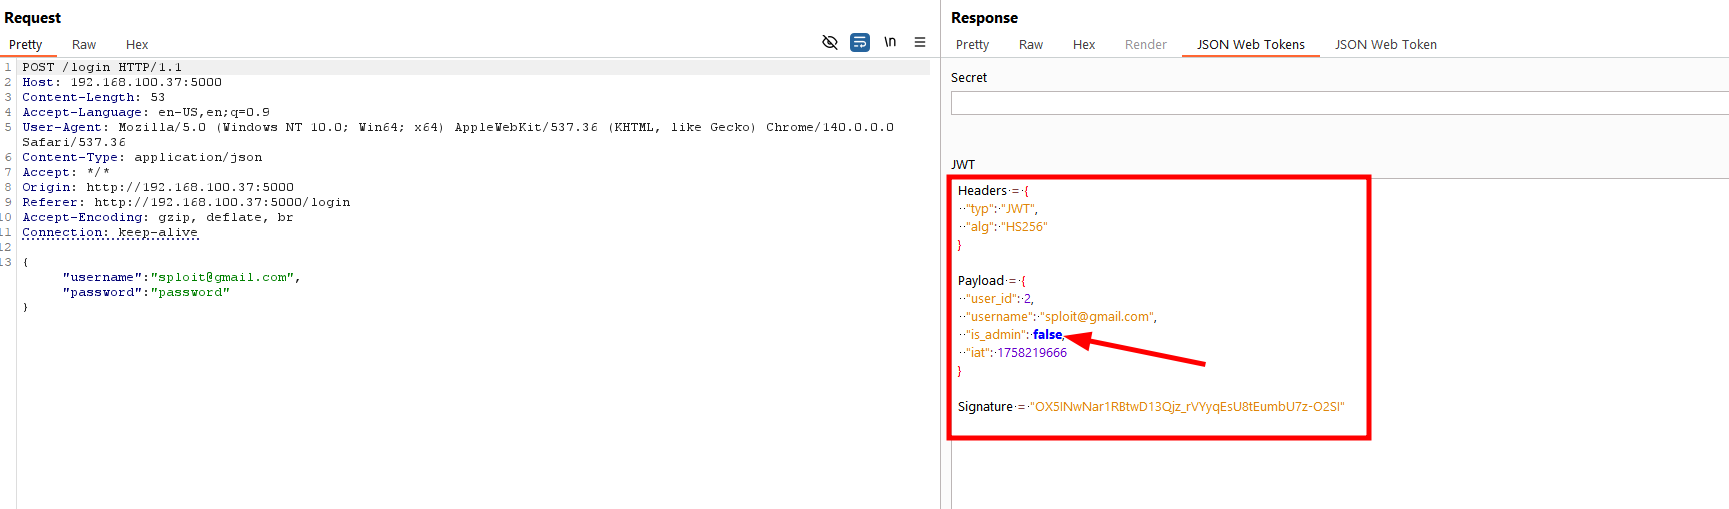
Task: Click into the Secret input field
Action: pyautogui.click(x=1338, y=103)
